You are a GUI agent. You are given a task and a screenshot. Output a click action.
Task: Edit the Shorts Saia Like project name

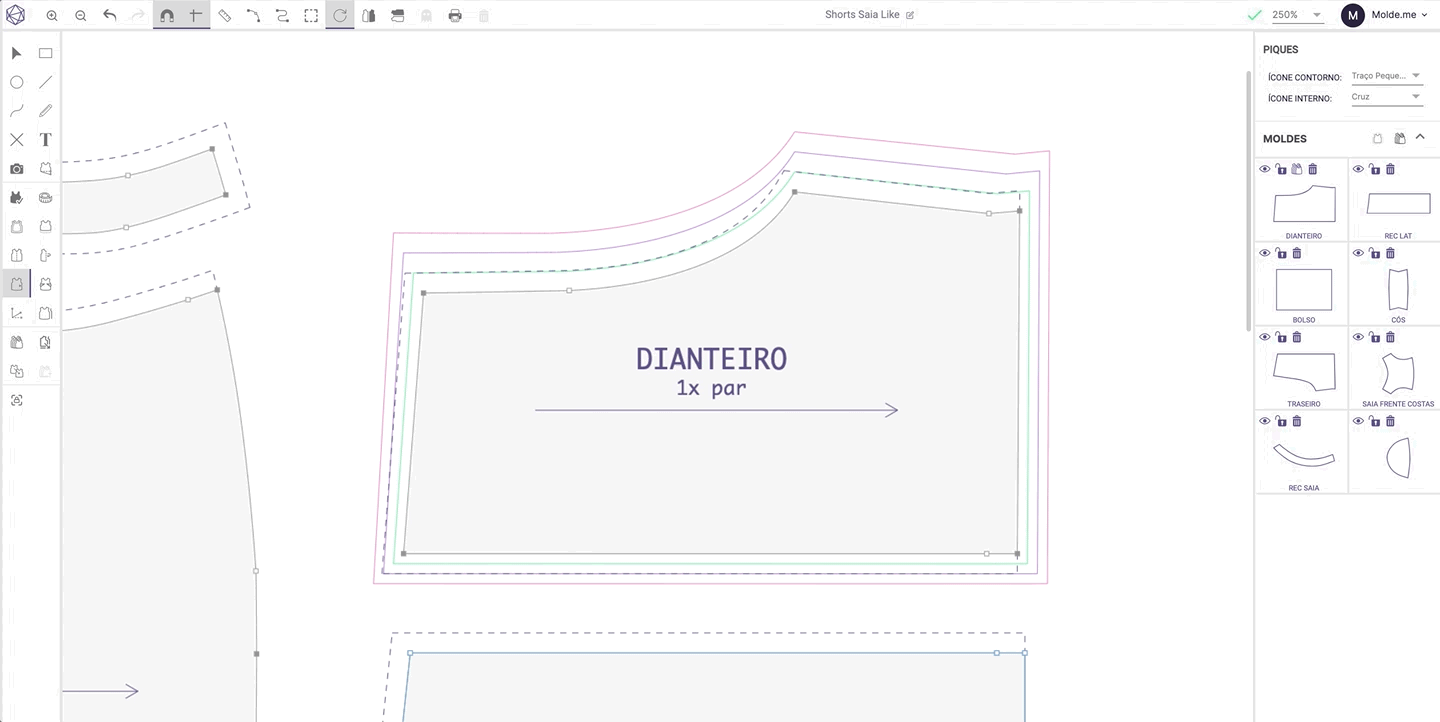point(910,15)
